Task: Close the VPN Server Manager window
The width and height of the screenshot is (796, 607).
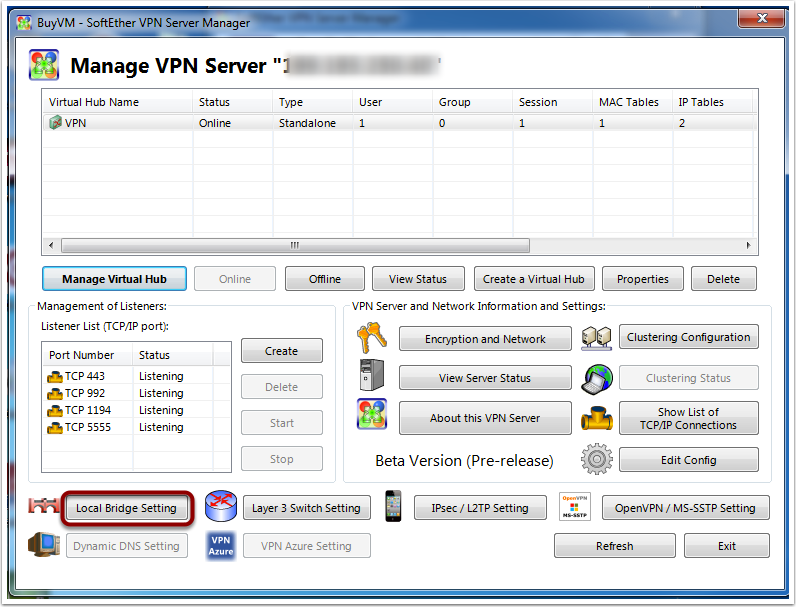Action: click(761, 18)
